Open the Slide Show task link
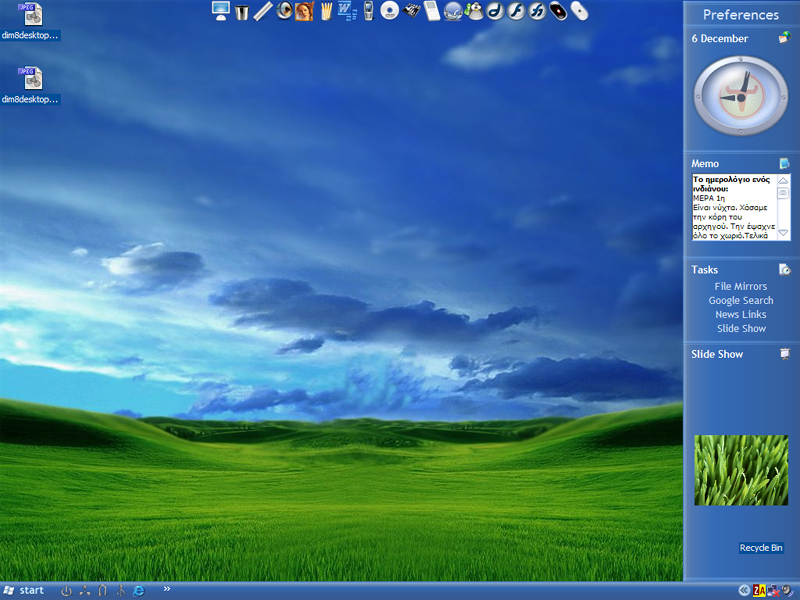This screenshot has width=800, height=600. coord(741,329)
